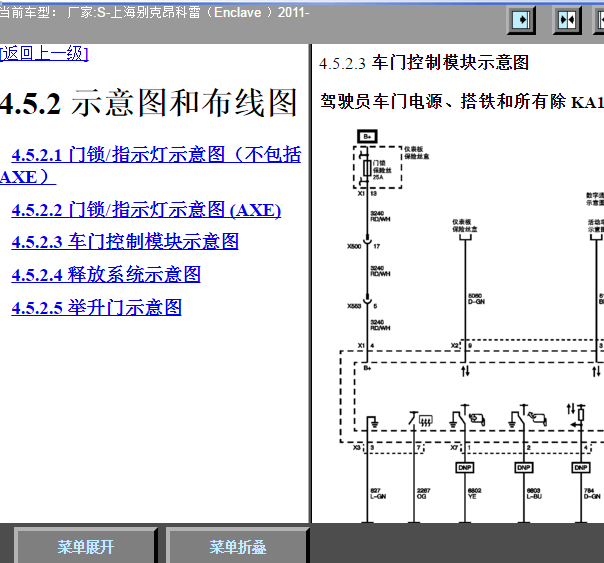Viewport: 604px width, 563px height.
Task: Click the 4.5.2.3 车门控制模块示意图 diagram title
Action: pyautogui.click(x=424, y=63)
